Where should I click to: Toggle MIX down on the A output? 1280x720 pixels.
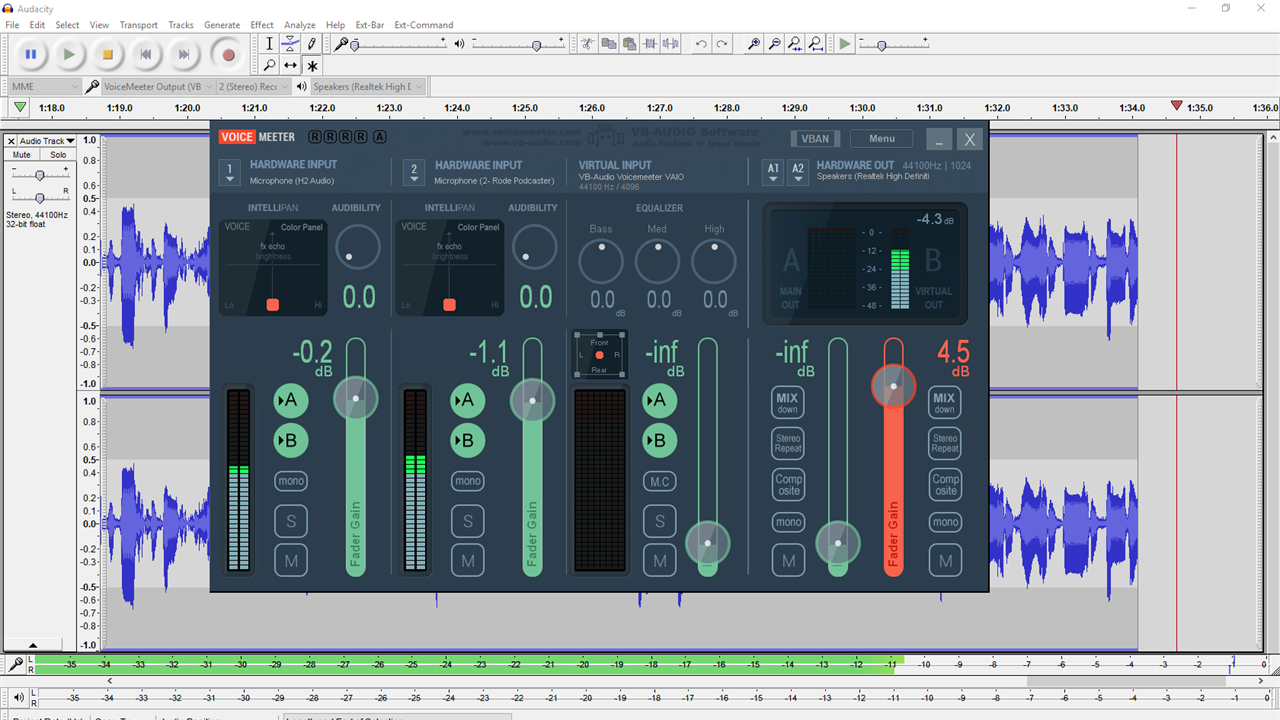pyautogui.click(x=788, y=403)
